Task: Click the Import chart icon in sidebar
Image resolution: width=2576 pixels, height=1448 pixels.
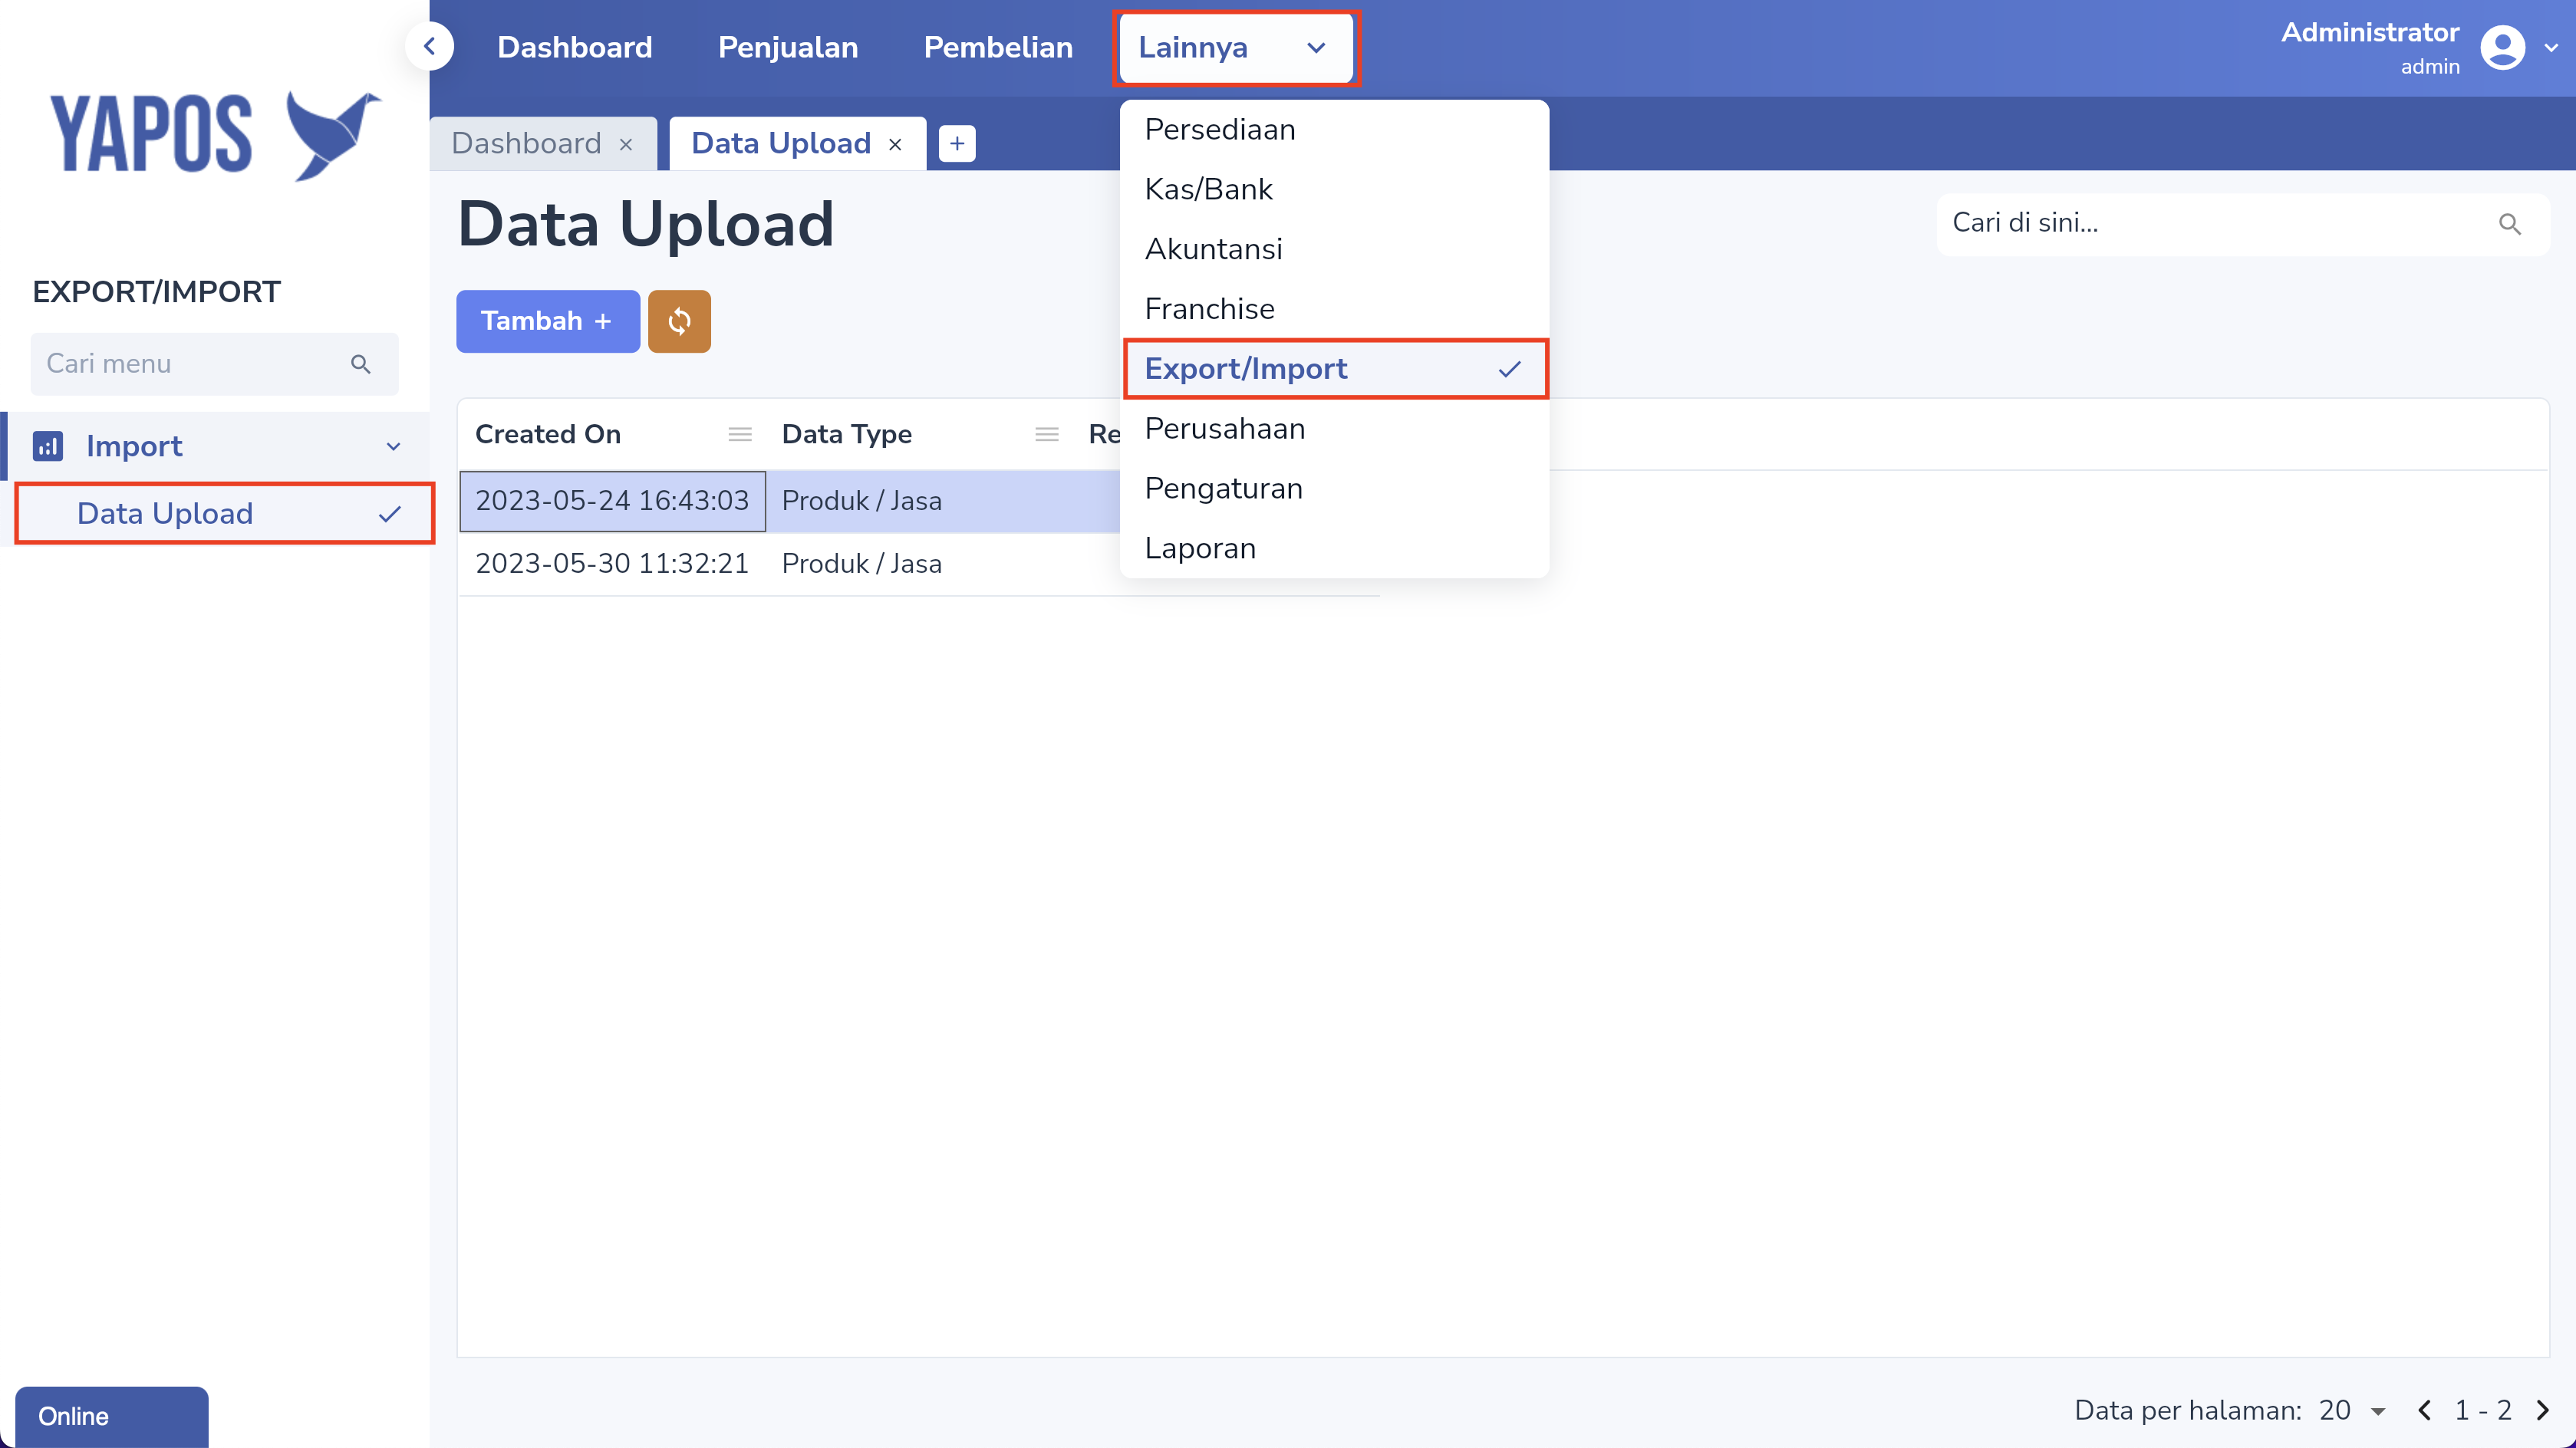Action: pos(48,446)
